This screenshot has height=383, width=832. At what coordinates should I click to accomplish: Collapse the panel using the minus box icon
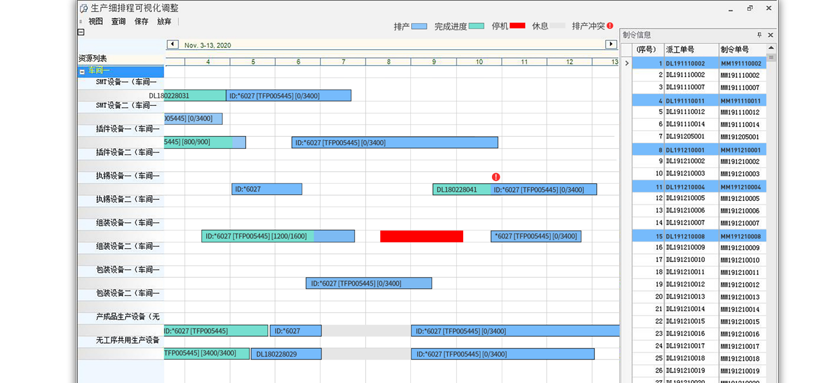coord(81,32)
